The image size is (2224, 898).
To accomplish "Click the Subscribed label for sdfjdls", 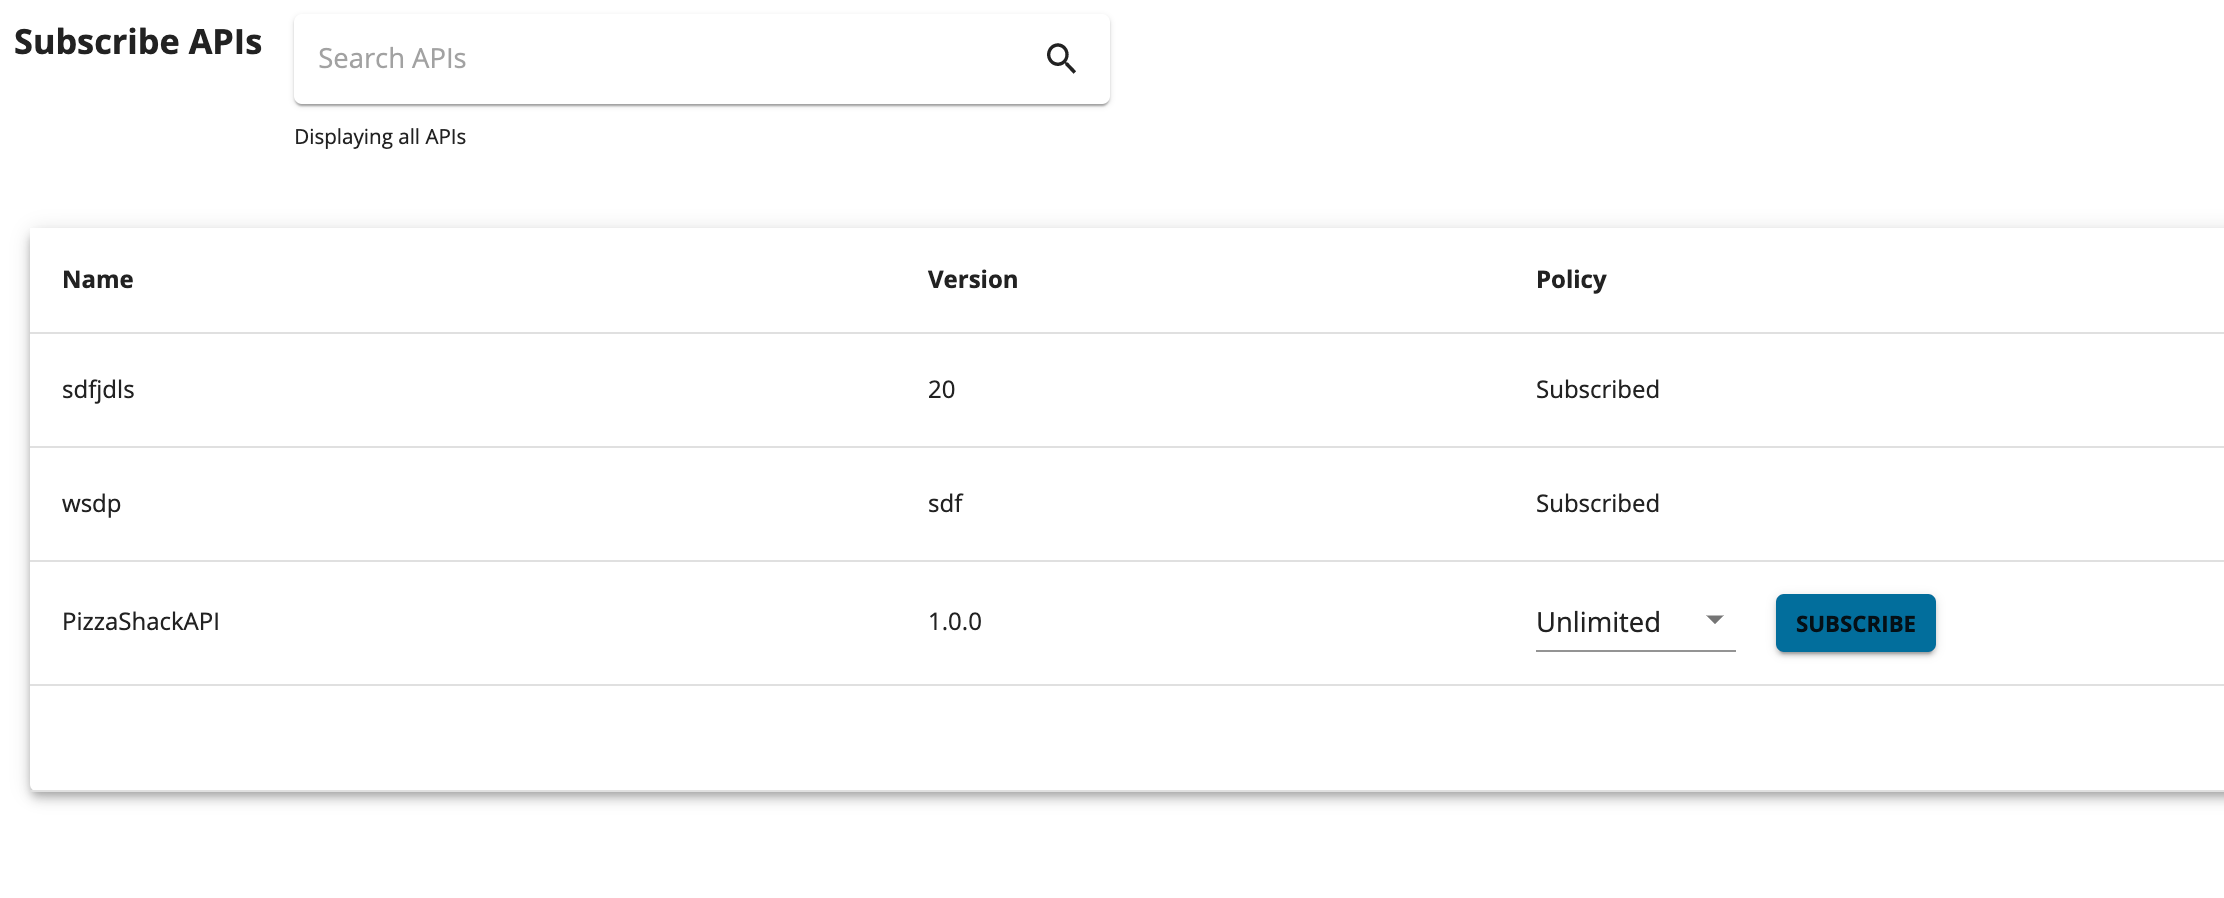I will pos(1597,389).
